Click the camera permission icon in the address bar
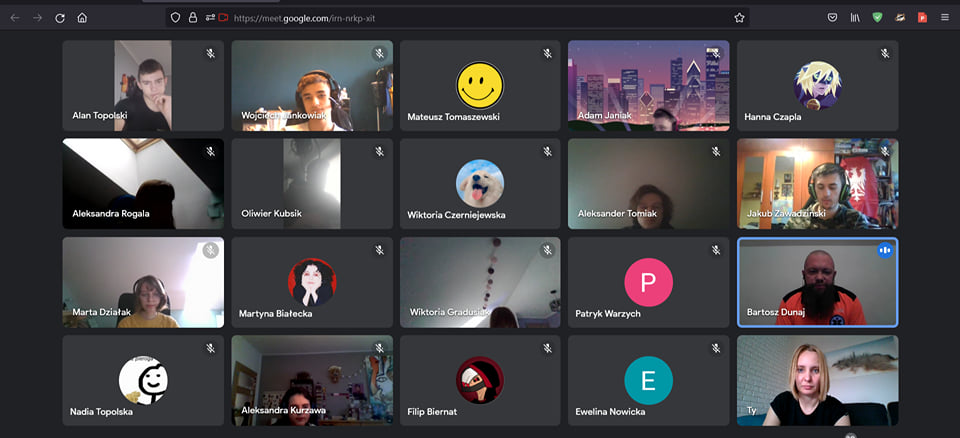 (223, 17)
